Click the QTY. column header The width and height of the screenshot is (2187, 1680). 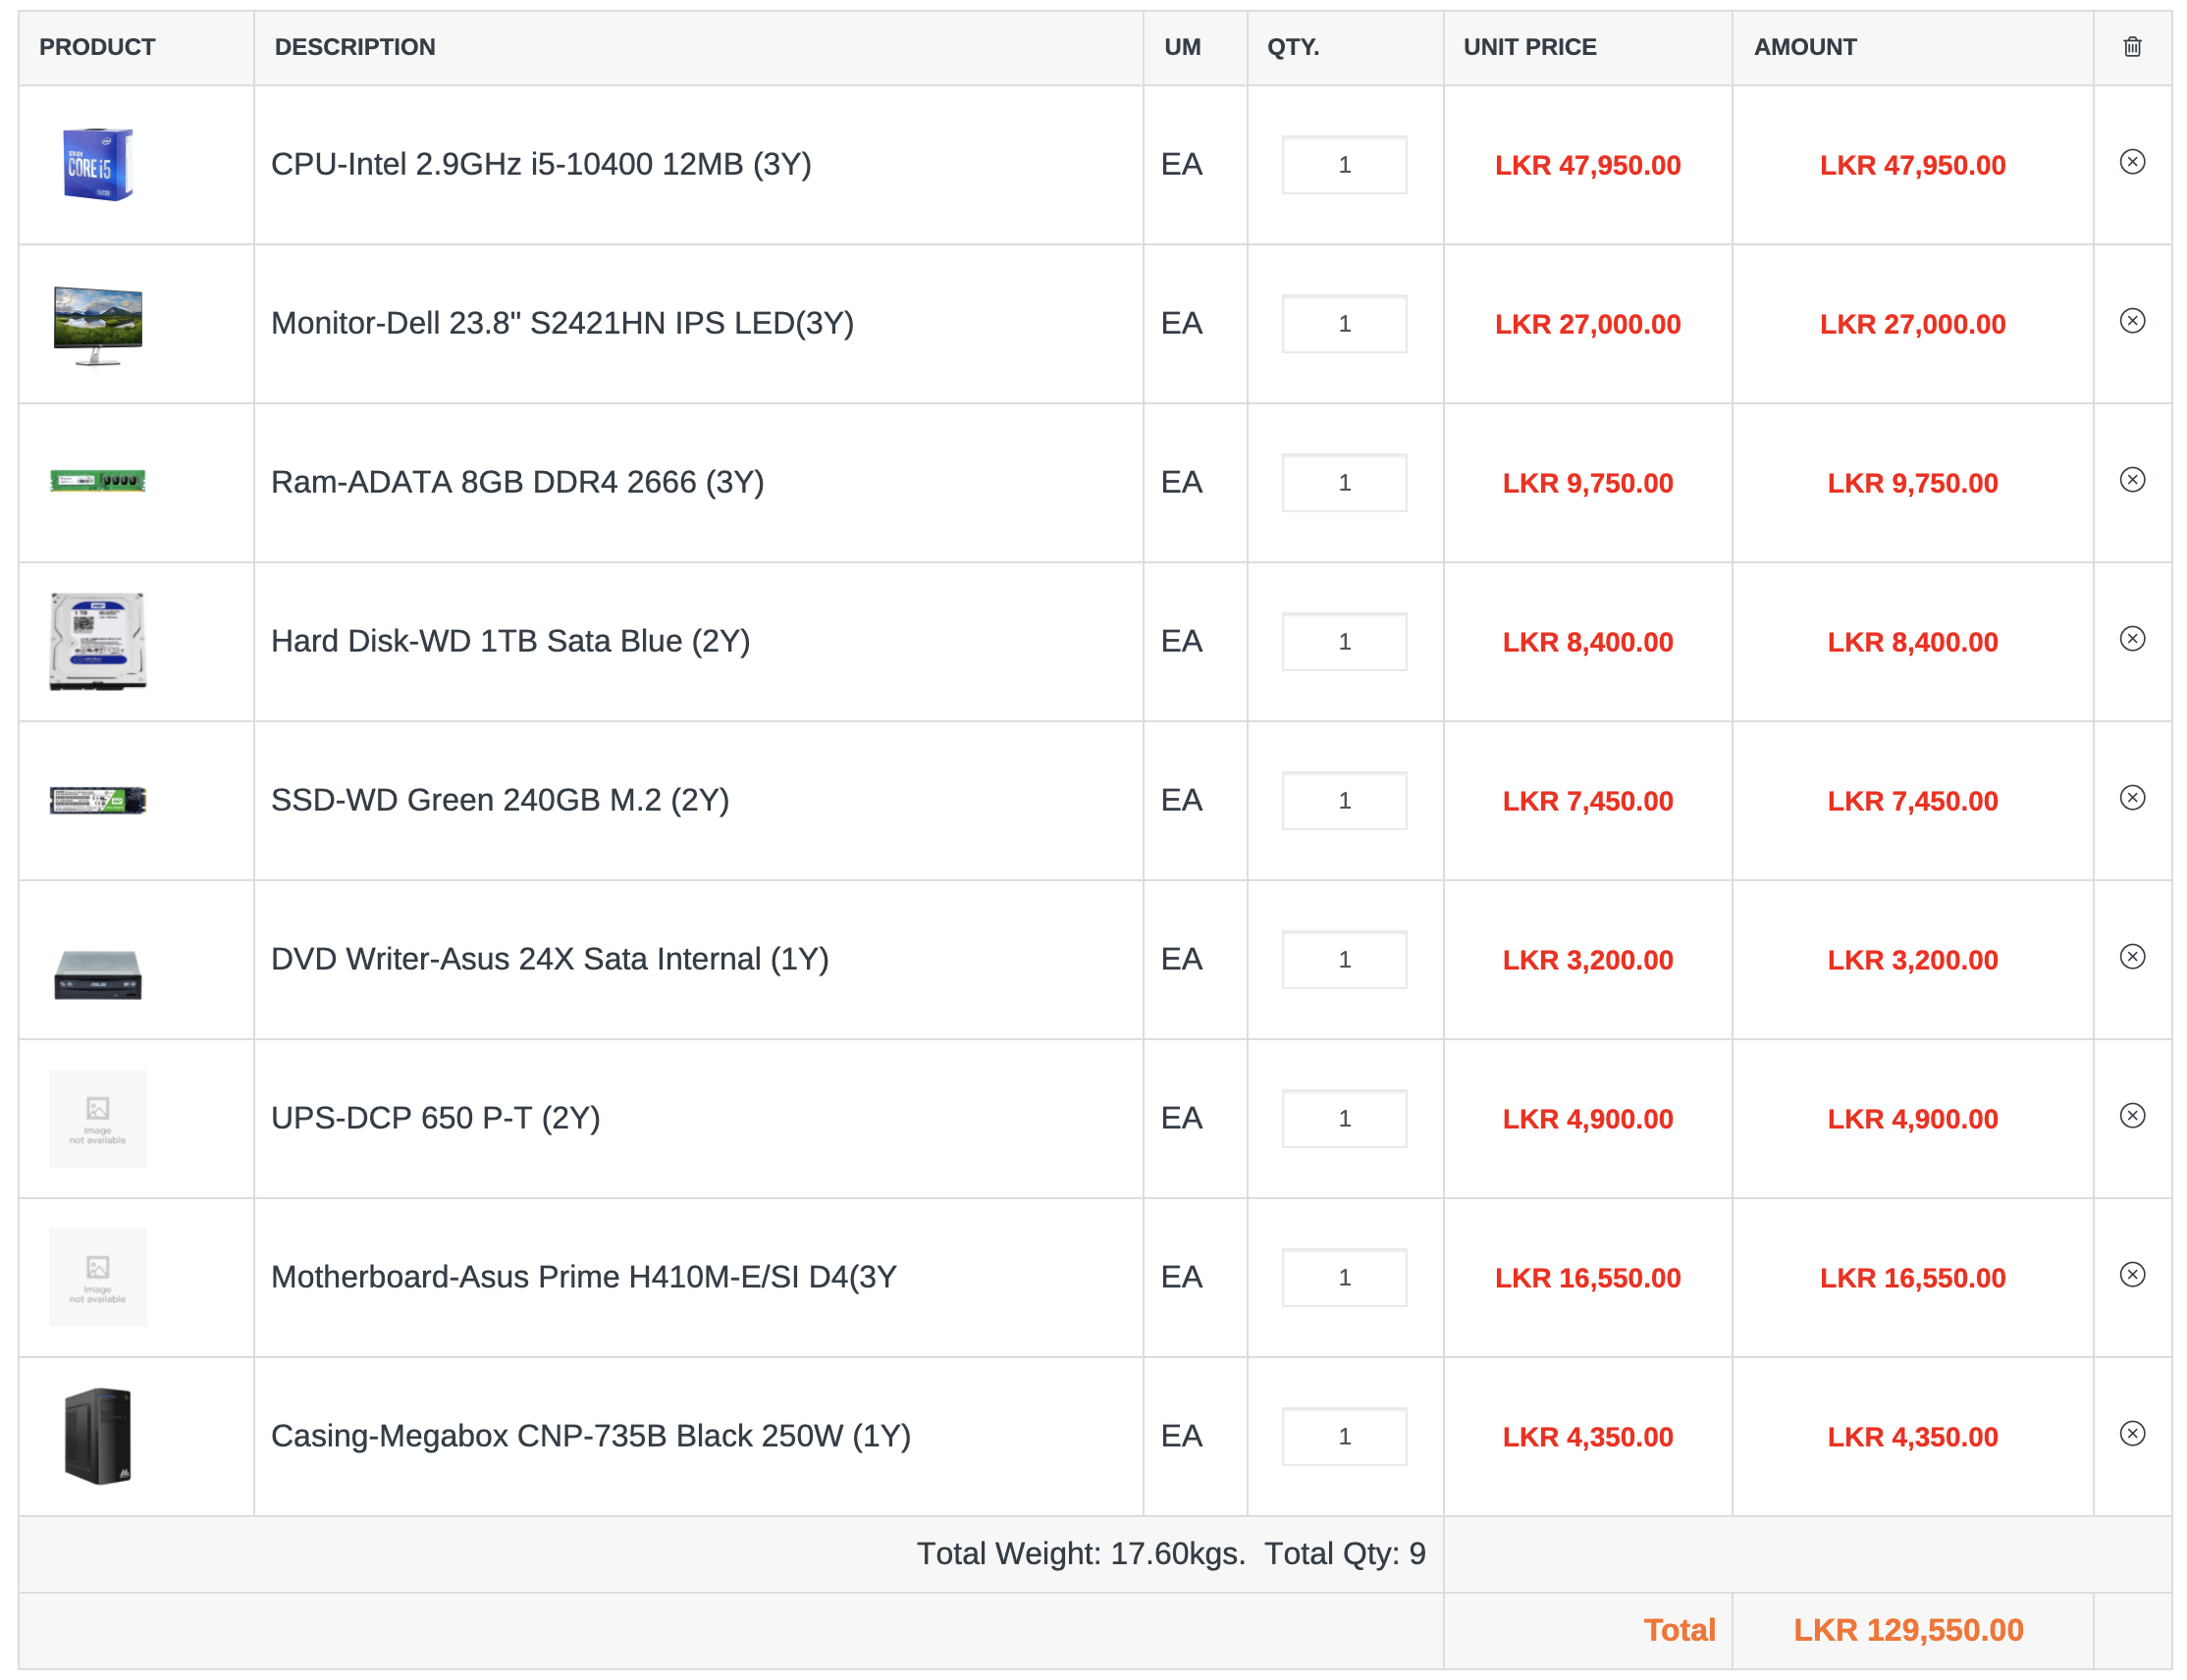click(x=1293, y=47)
